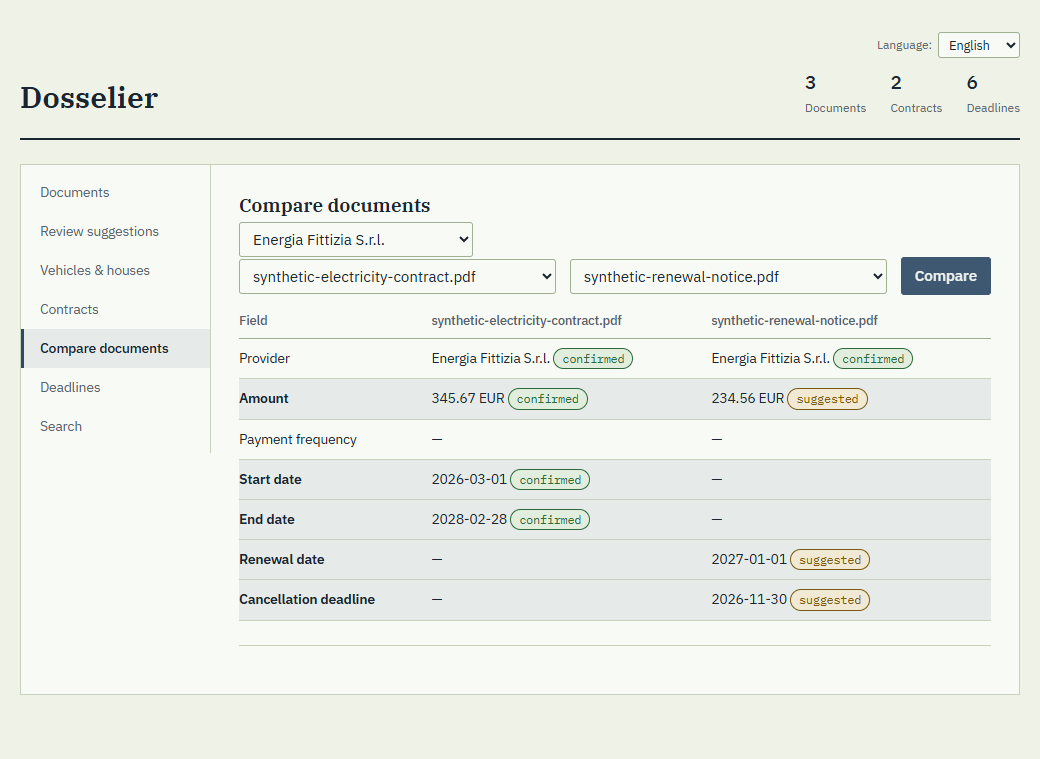The width and height of the screenshot is (1040, 759).
Task: Click the End date row label
Action: click(267, 519)
